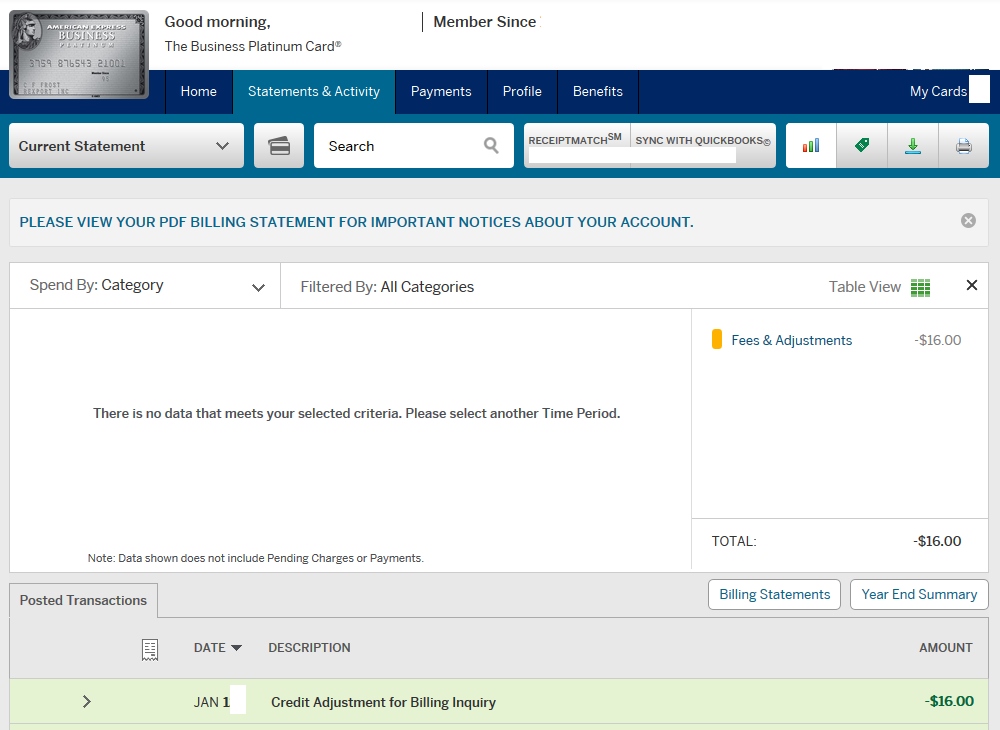The width and height of the screenshot is (1000, 730).
Task: Expand the Credit Adjustment transaction row
Action: 87,702
